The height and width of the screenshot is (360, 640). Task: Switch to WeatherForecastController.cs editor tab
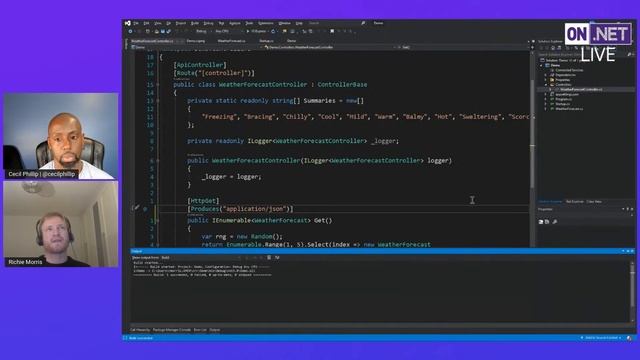(152, 41)
